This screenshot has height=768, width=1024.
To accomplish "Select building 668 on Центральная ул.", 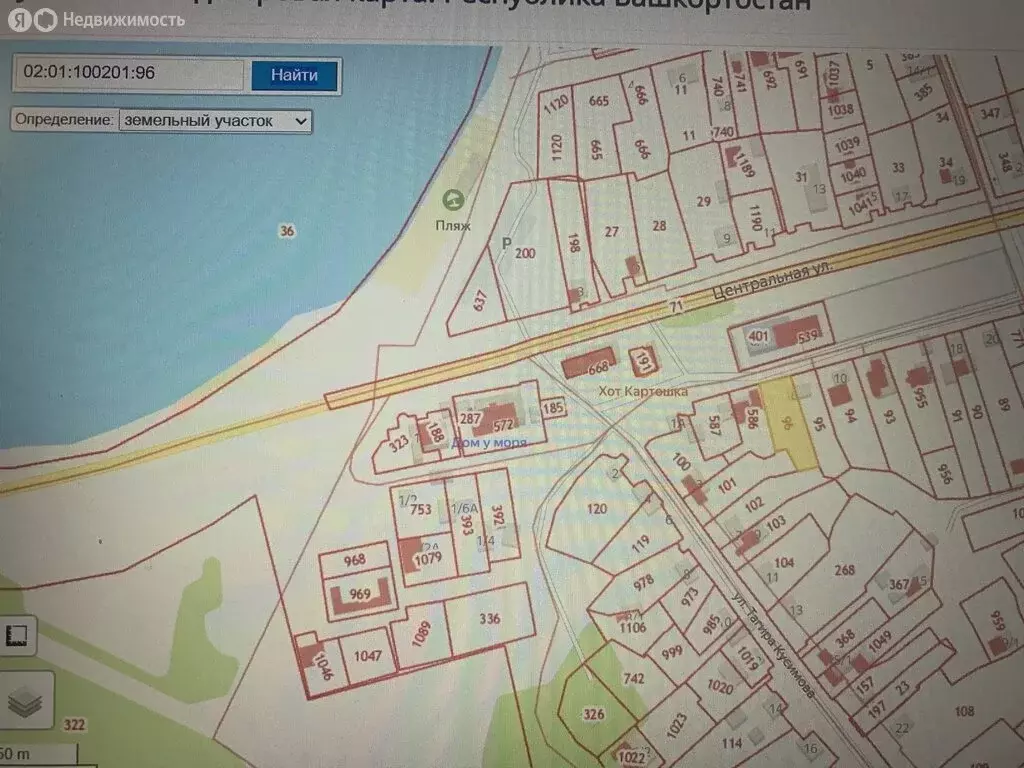I will point(590,363).
